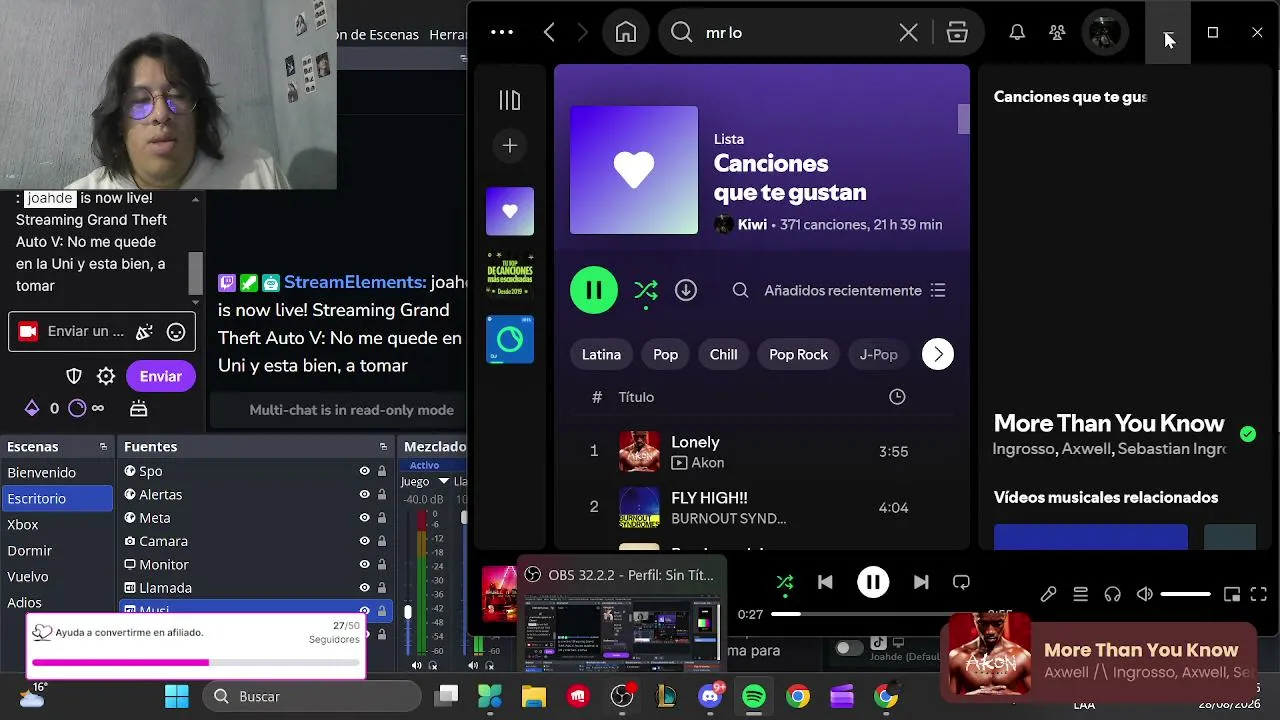Open the Spotify miniplayer
This screenshot has height=720, width=1280.
tap(1232, 594)
